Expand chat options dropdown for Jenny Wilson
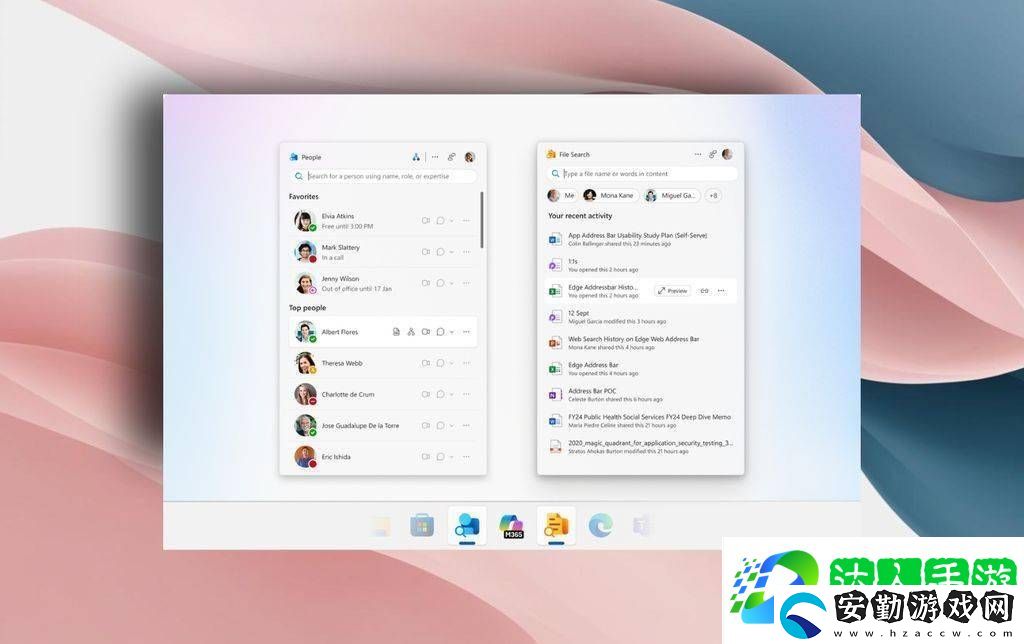The image size is (1024, 644). pos(451,283)
